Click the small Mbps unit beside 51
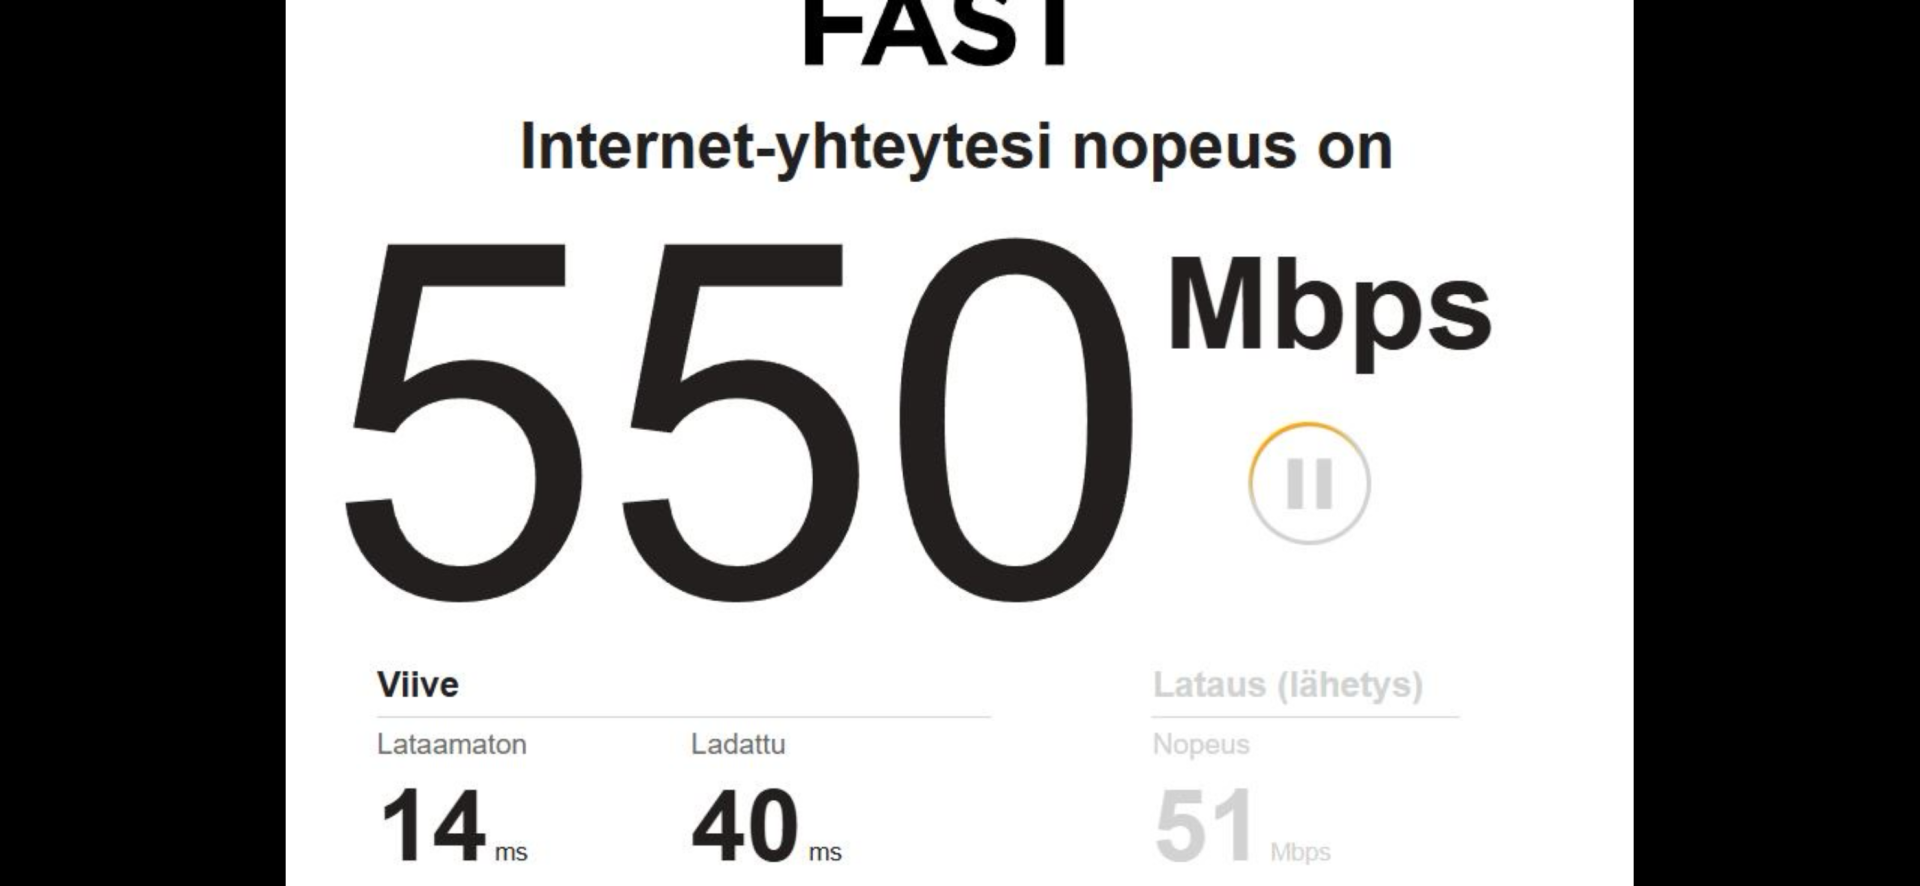Image resolution: width=1920 pixels, height=886 pixels. tap(1300, 853)
